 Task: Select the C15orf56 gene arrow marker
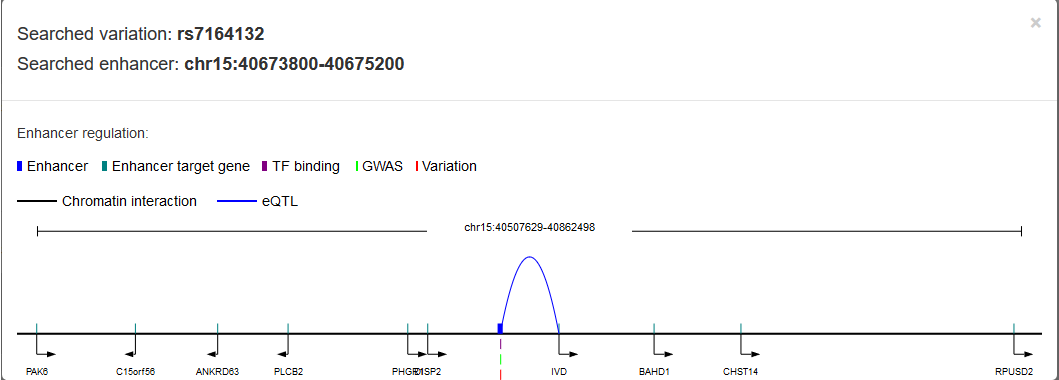130,346
